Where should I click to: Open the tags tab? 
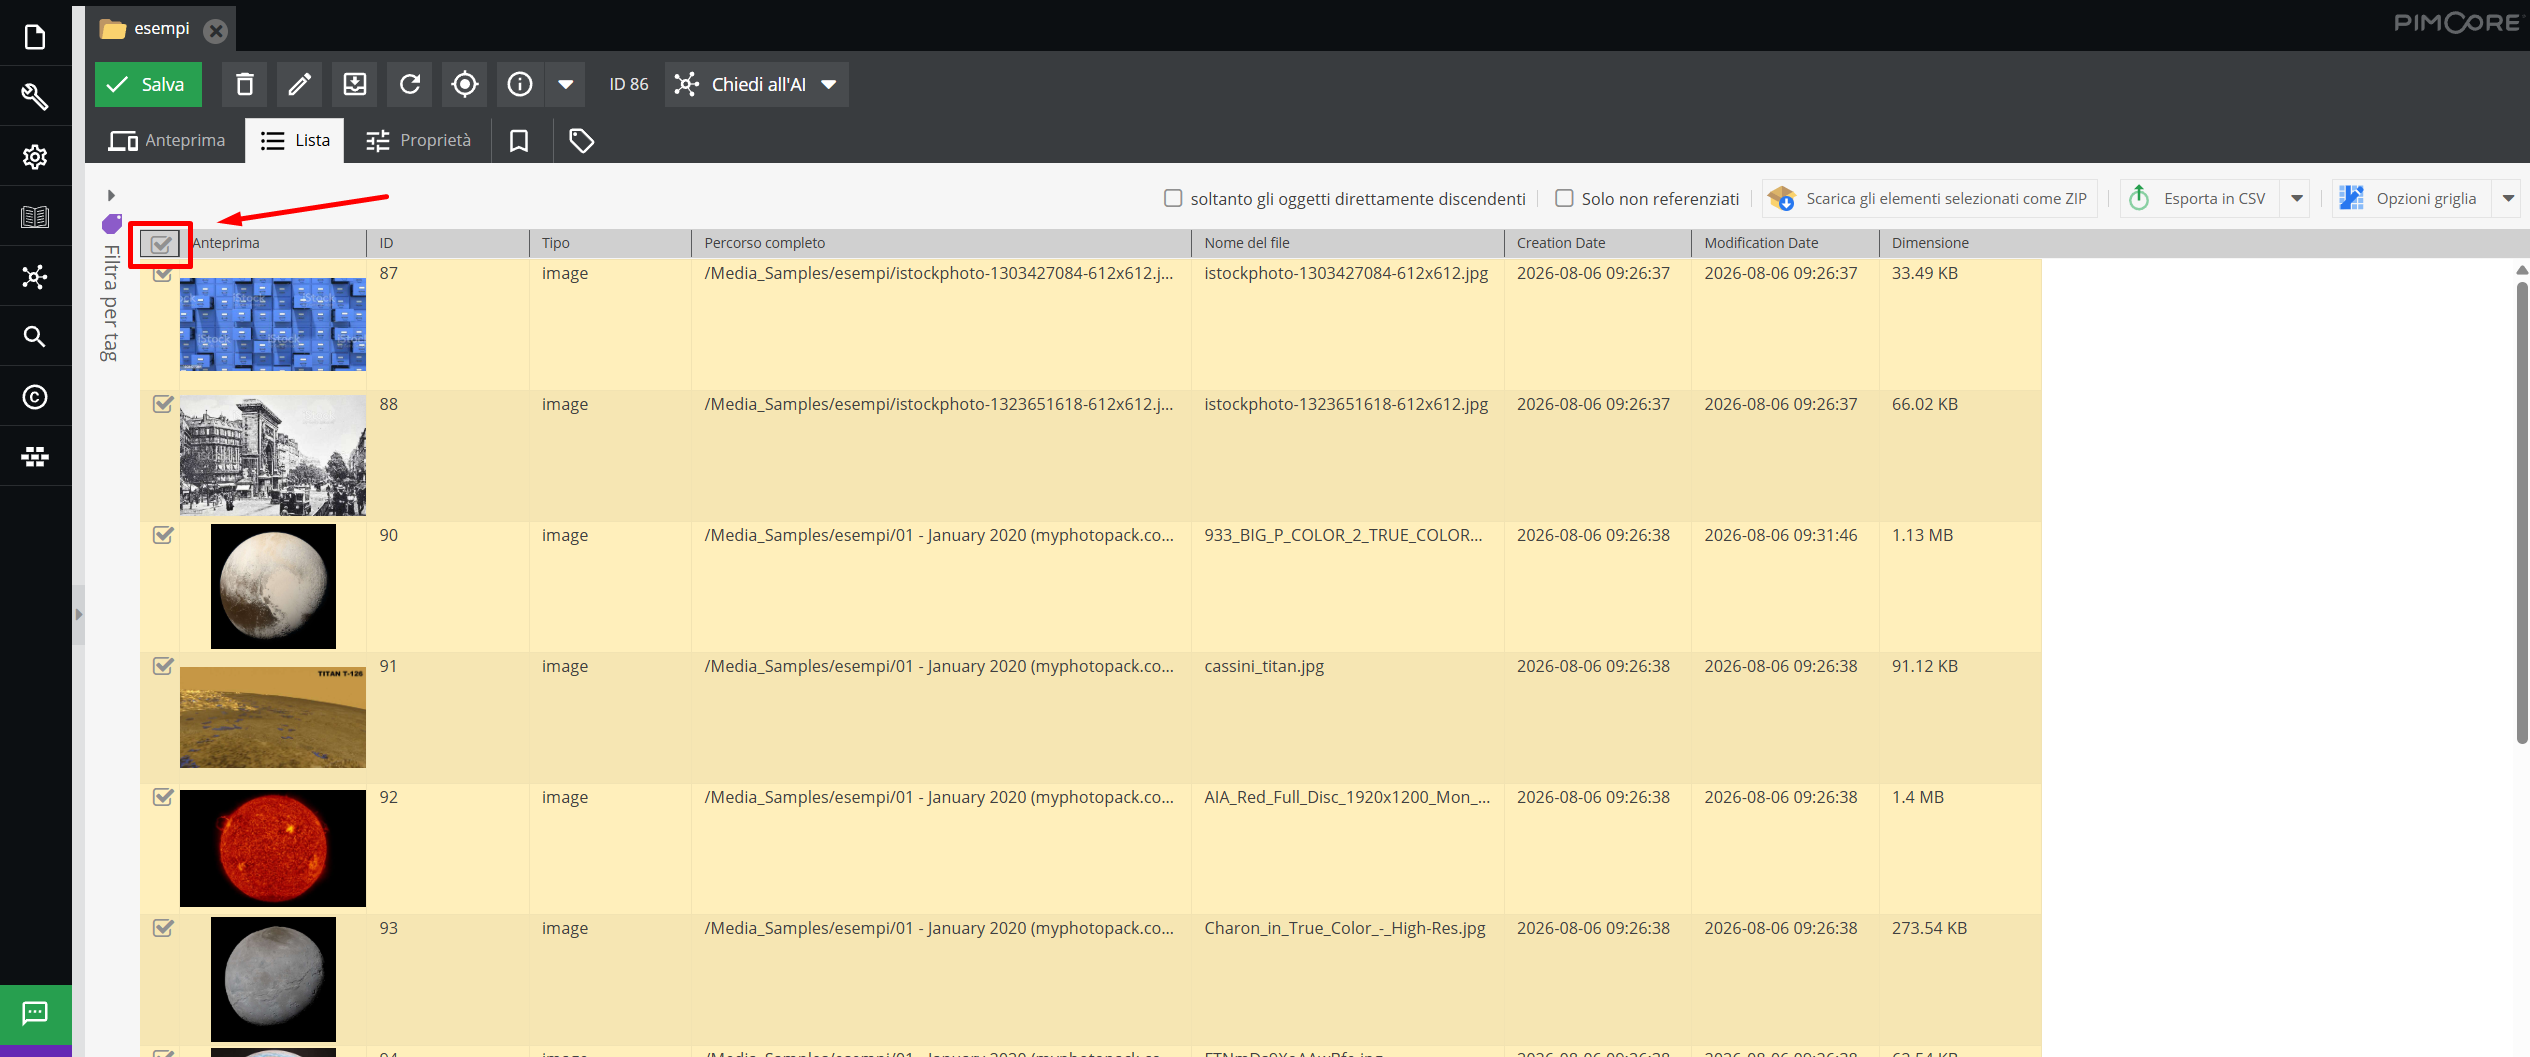click(581, 141)
